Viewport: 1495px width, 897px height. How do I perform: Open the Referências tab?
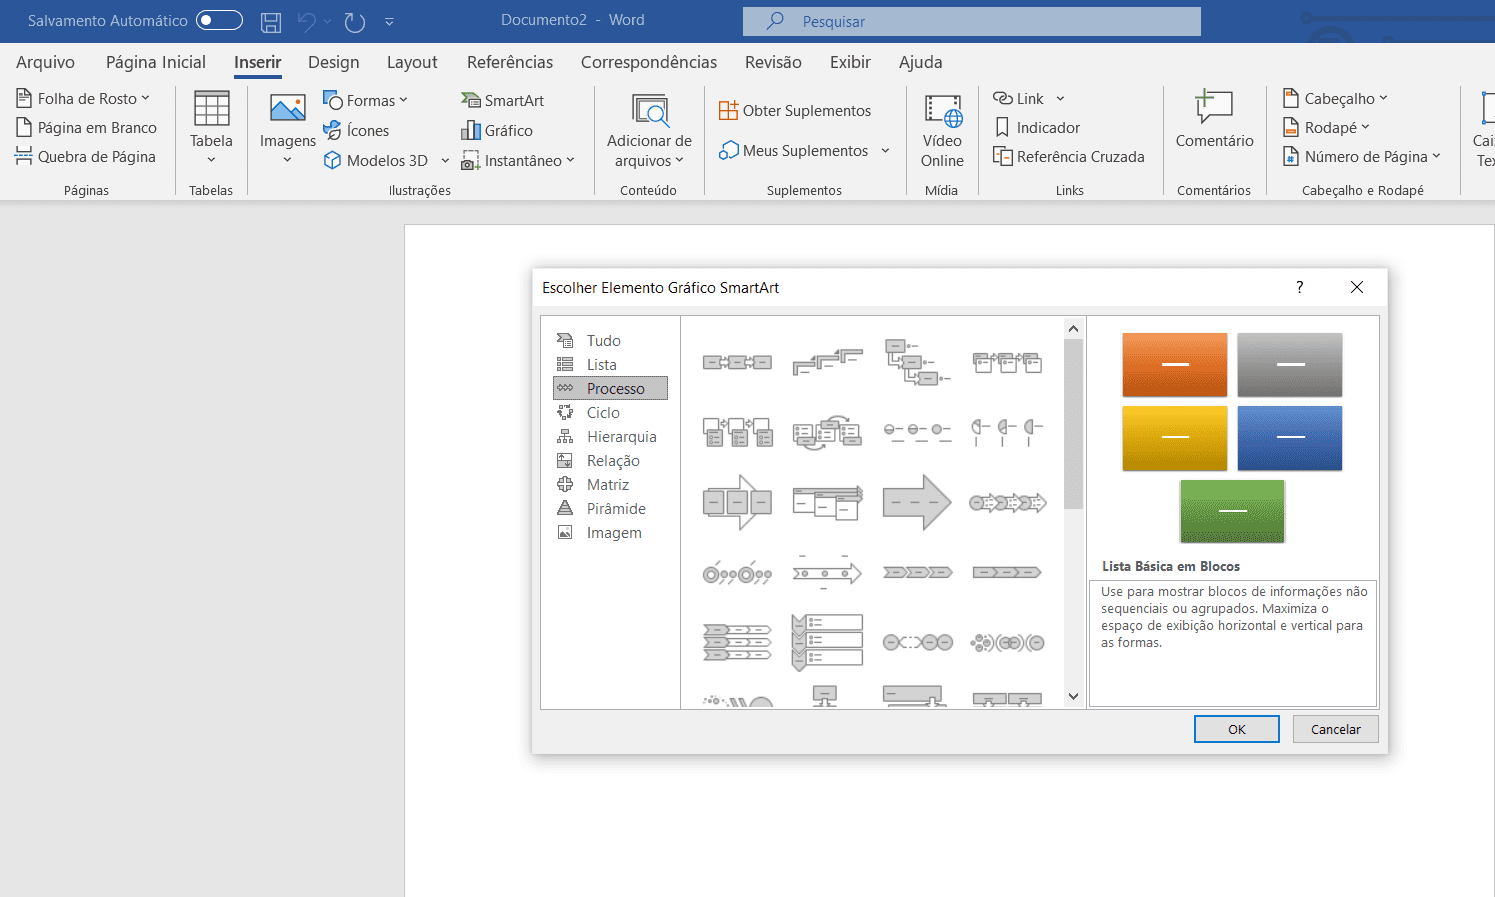pyautogui.click(x=509, y=62)
